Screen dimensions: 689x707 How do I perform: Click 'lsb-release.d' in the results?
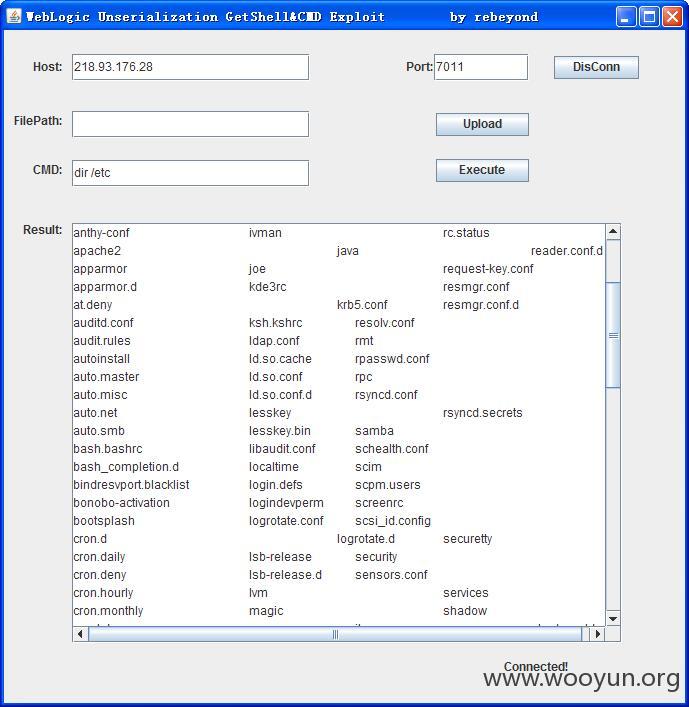285,575
